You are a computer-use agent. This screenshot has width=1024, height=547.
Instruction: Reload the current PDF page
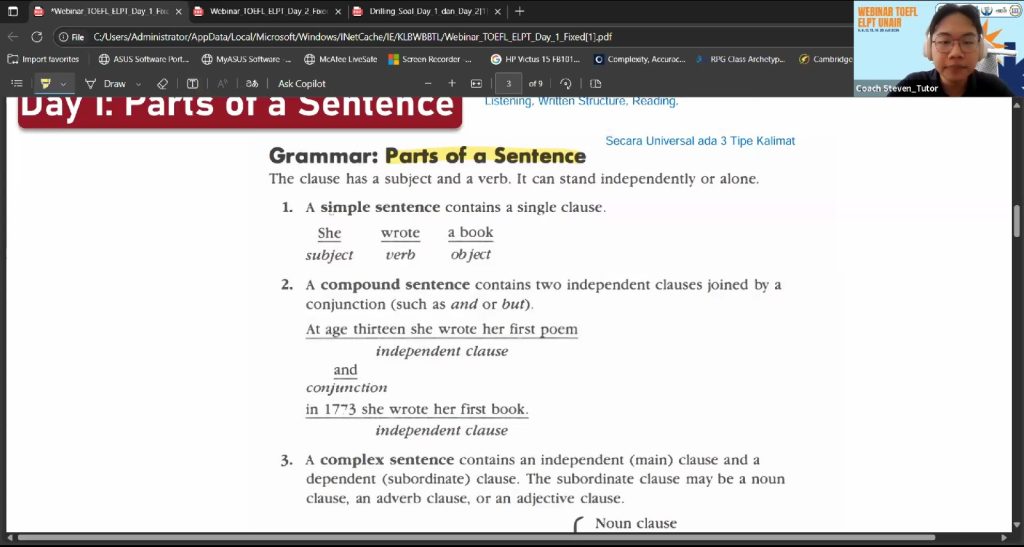point(37,37)
